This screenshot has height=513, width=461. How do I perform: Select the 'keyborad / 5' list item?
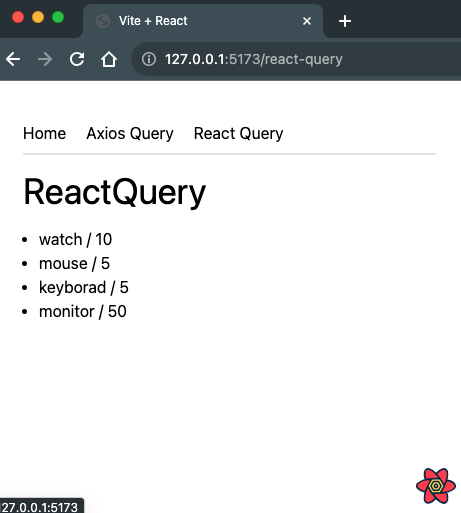84,287
